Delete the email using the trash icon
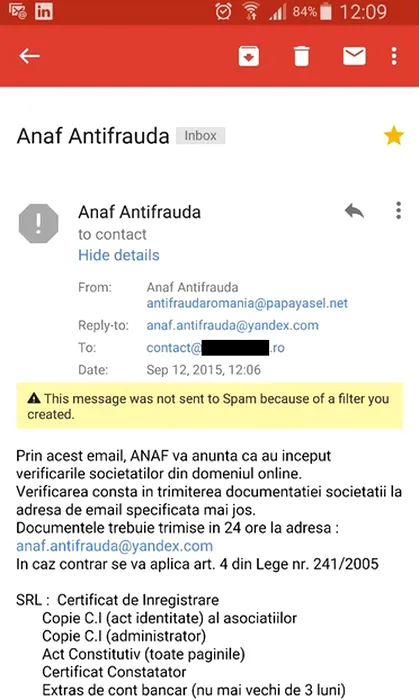 click(301, 56)
